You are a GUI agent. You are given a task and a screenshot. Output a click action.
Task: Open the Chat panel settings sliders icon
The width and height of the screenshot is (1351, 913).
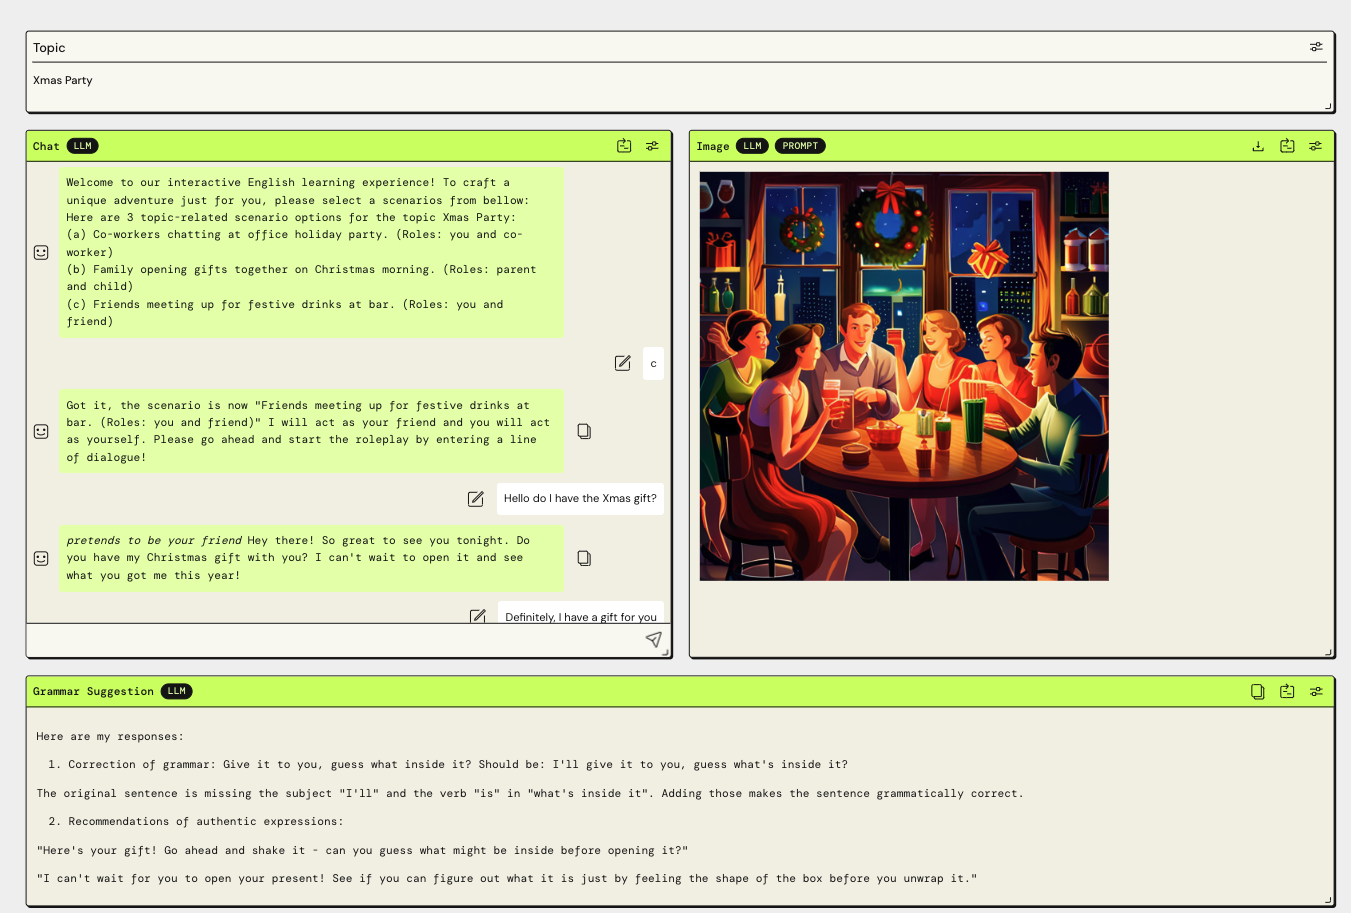tap(652, 146)
